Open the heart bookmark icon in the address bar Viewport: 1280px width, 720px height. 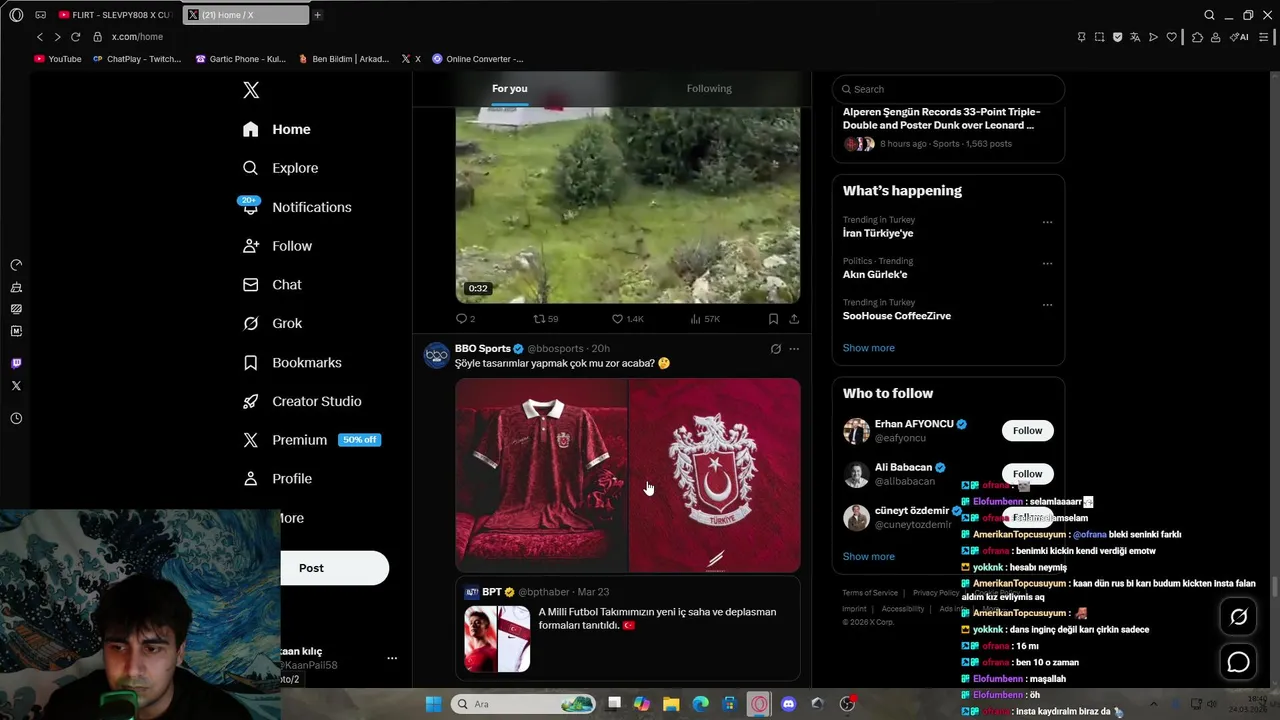point(1171,37)
